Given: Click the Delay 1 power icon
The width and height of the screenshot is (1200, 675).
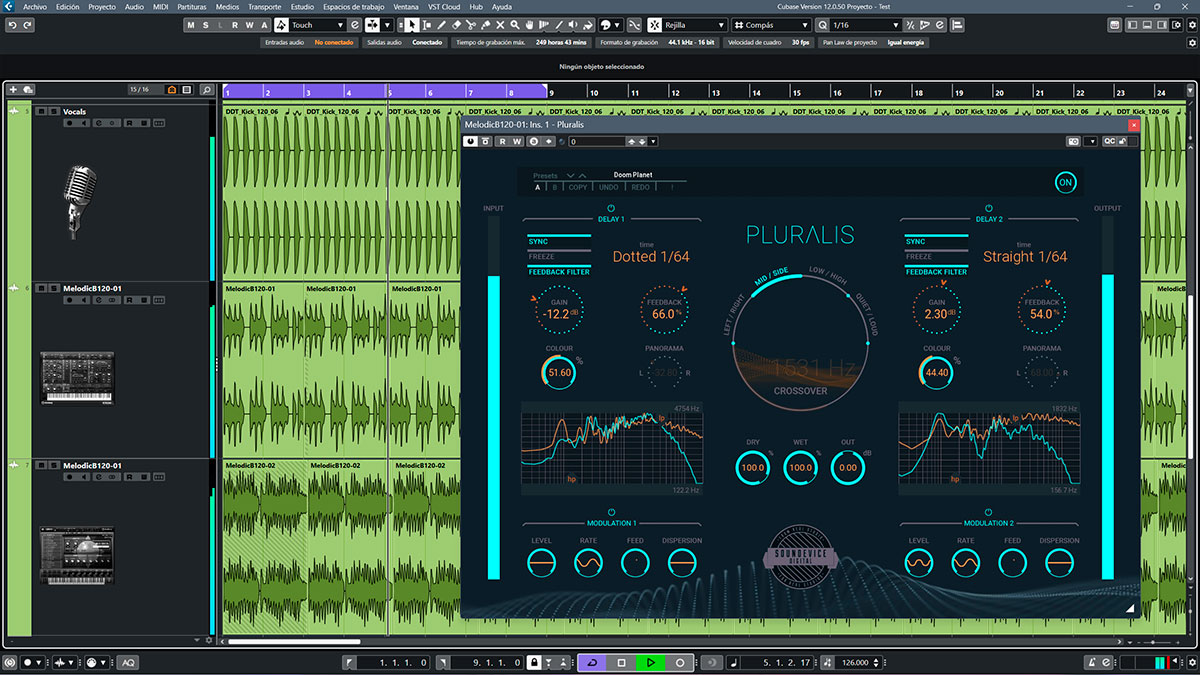Looking at the screenshot, I should [x=611, y=208].
